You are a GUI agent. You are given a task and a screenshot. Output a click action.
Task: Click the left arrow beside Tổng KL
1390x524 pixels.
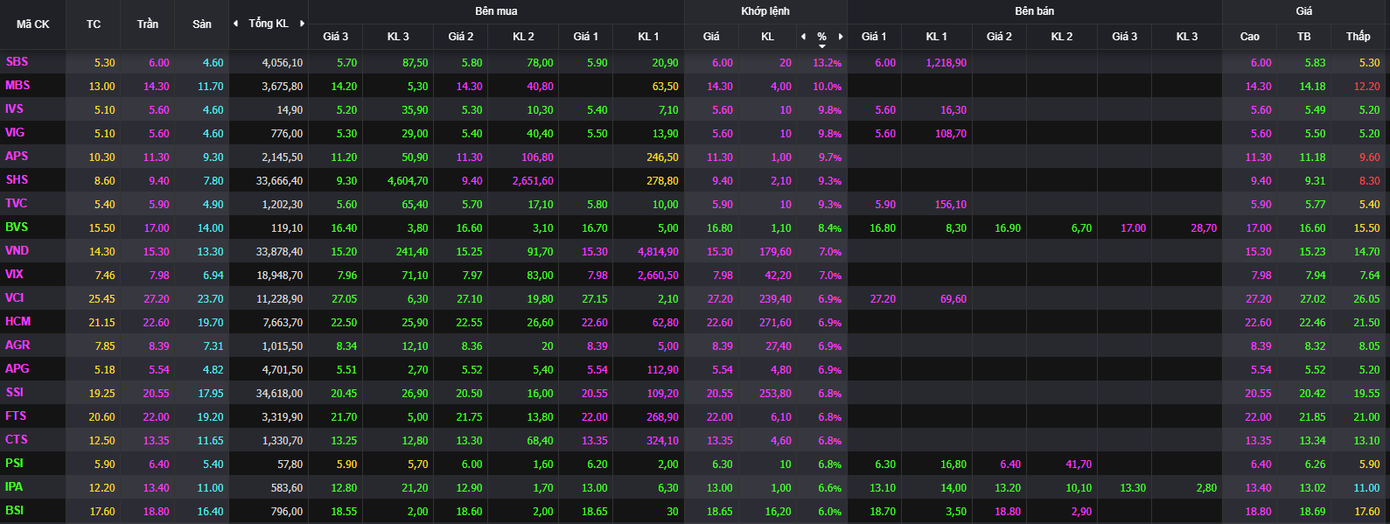(236, 23)
